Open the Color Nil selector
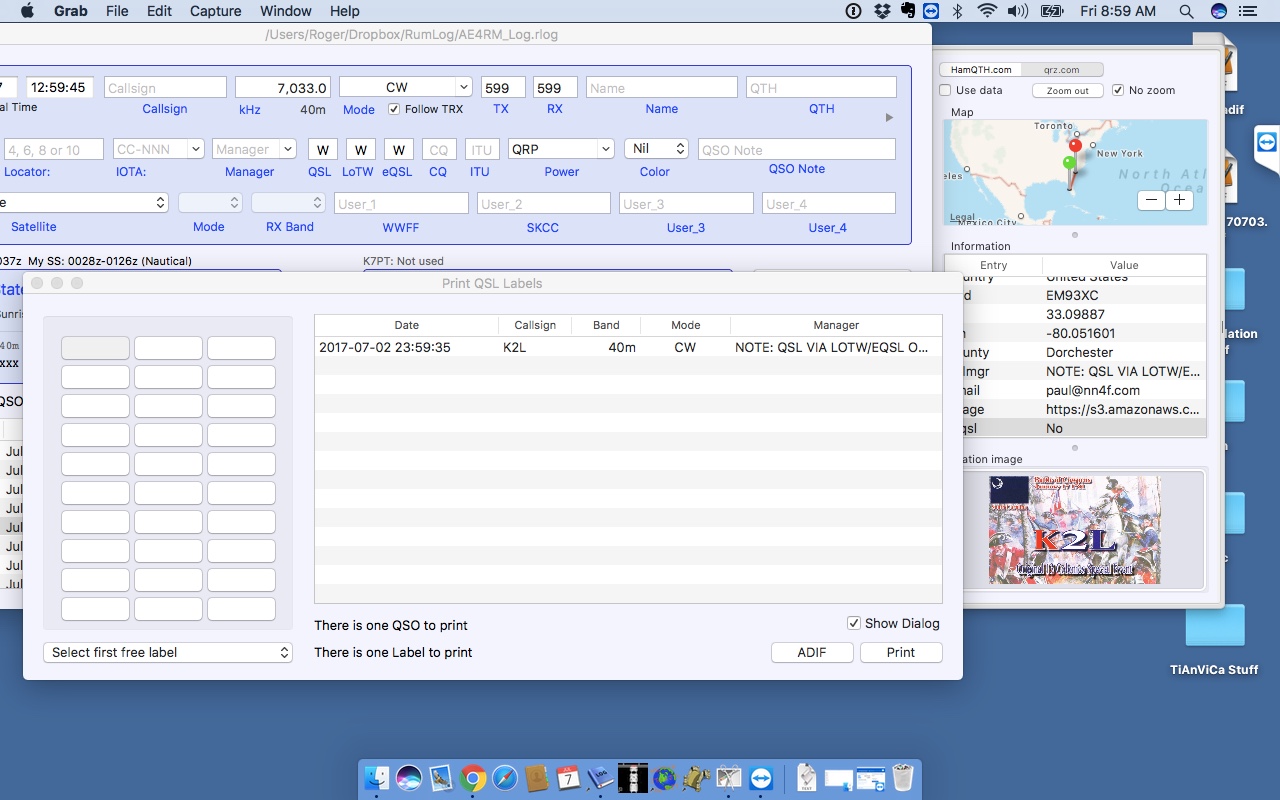This screenshot has height=800, width=1280. coord(656,149)
